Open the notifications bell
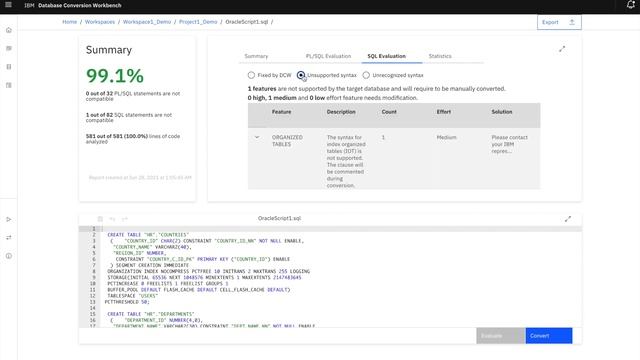Screen dimensions: 640x360 coord(631,5)
